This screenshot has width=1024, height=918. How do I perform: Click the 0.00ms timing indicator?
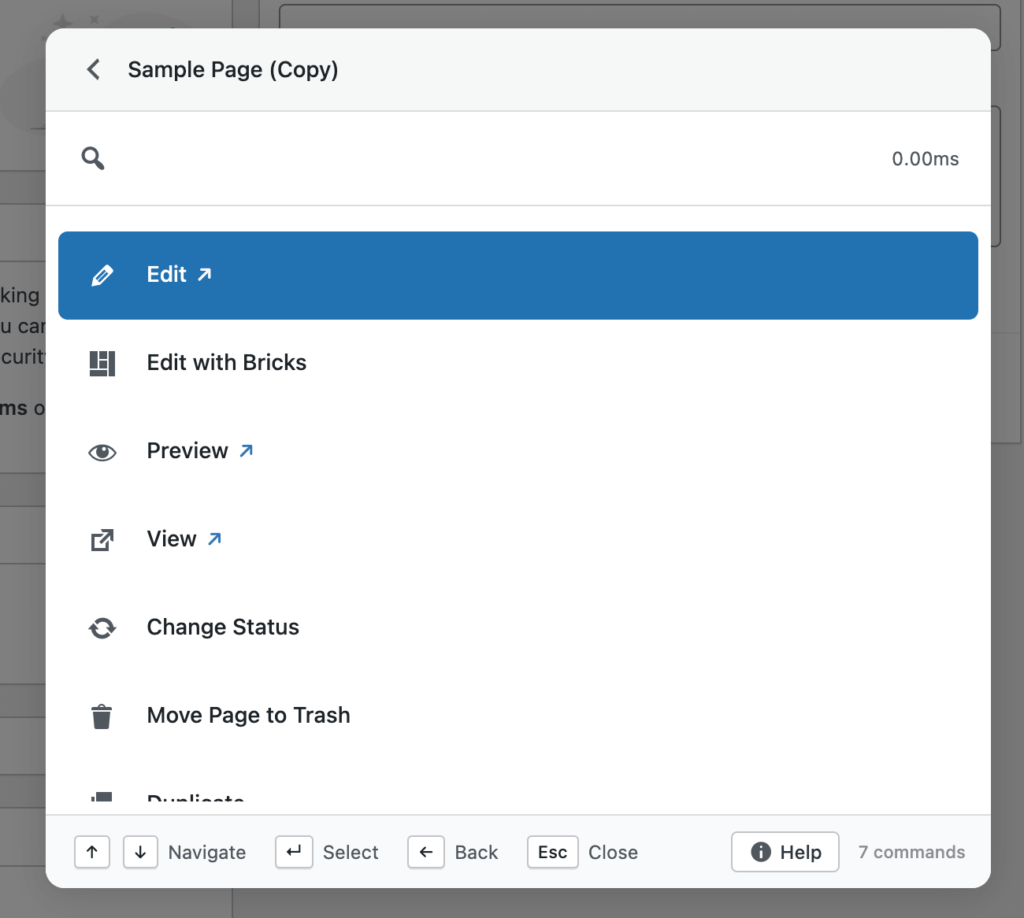coord(925,158)
